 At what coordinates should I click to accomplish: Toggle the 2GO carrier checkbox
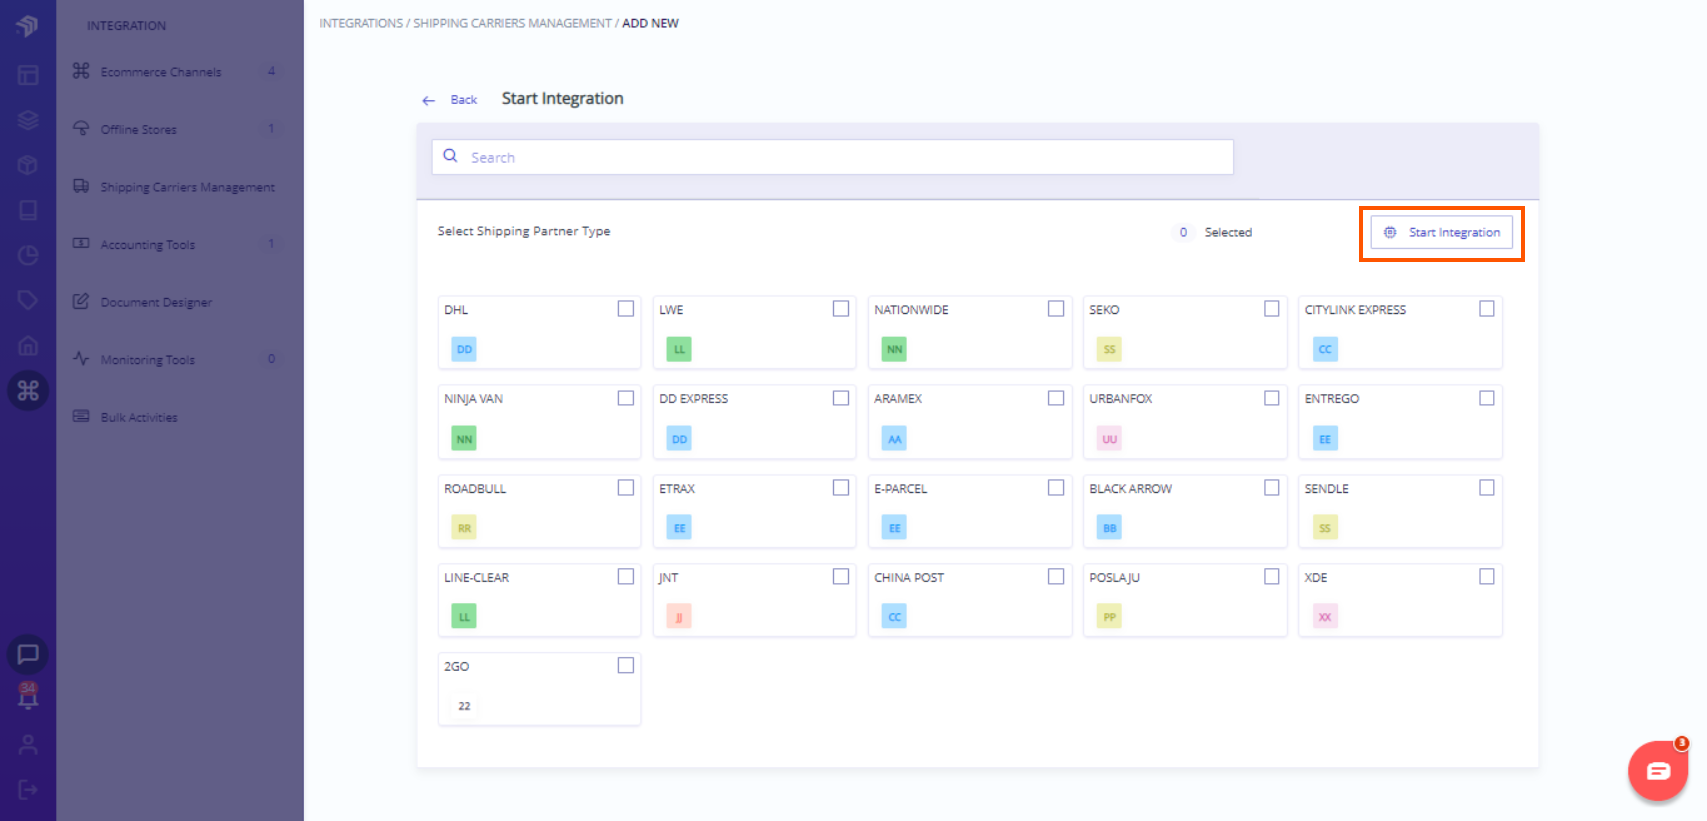(x=626, y=666)
